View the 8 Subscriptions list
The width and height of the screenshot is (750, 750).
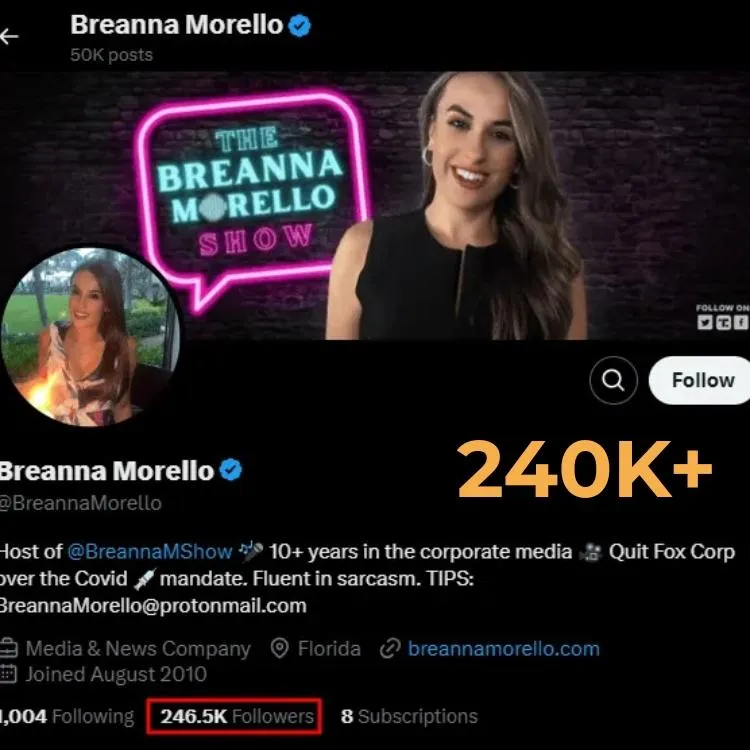point(409,716)
